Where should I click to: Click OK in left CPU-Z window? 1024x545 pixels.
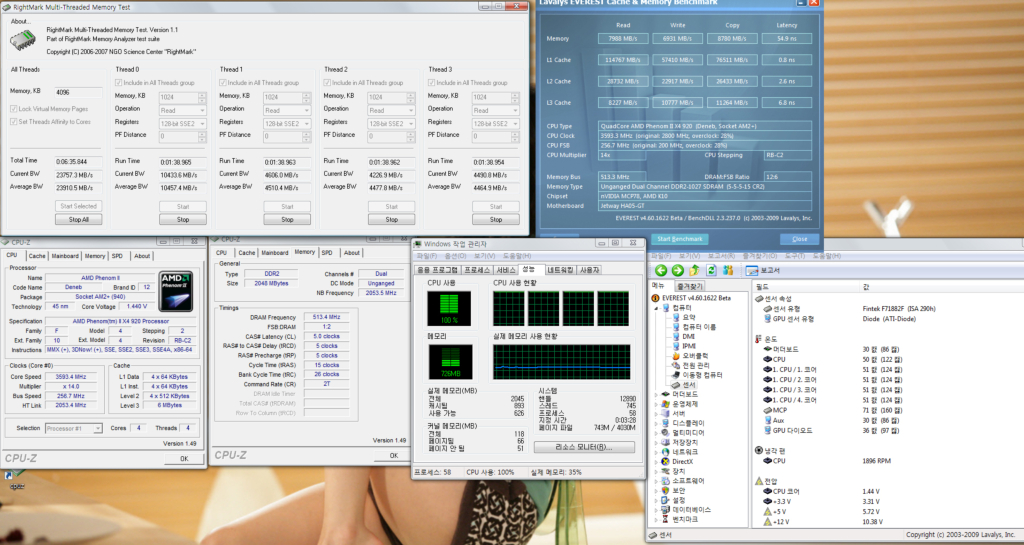[x=184, y=459]
